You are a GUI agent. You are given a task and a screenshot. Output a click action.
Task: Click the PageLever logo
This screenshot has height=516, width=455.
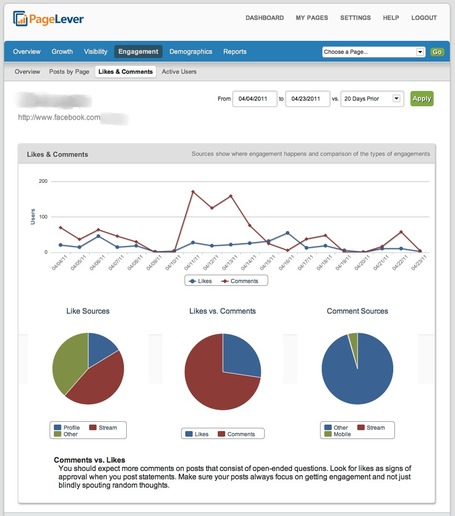tap(48, 19)
